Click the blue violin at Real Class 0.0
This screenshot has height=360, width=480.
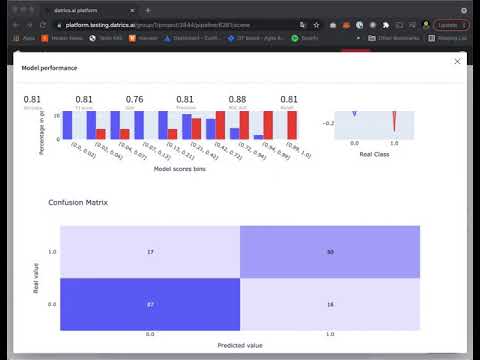click(x=354, y=114)
